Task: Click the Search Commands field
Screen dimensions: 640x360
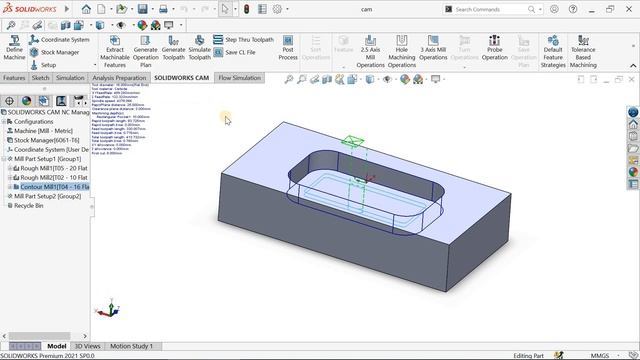Action: [493, 9]
